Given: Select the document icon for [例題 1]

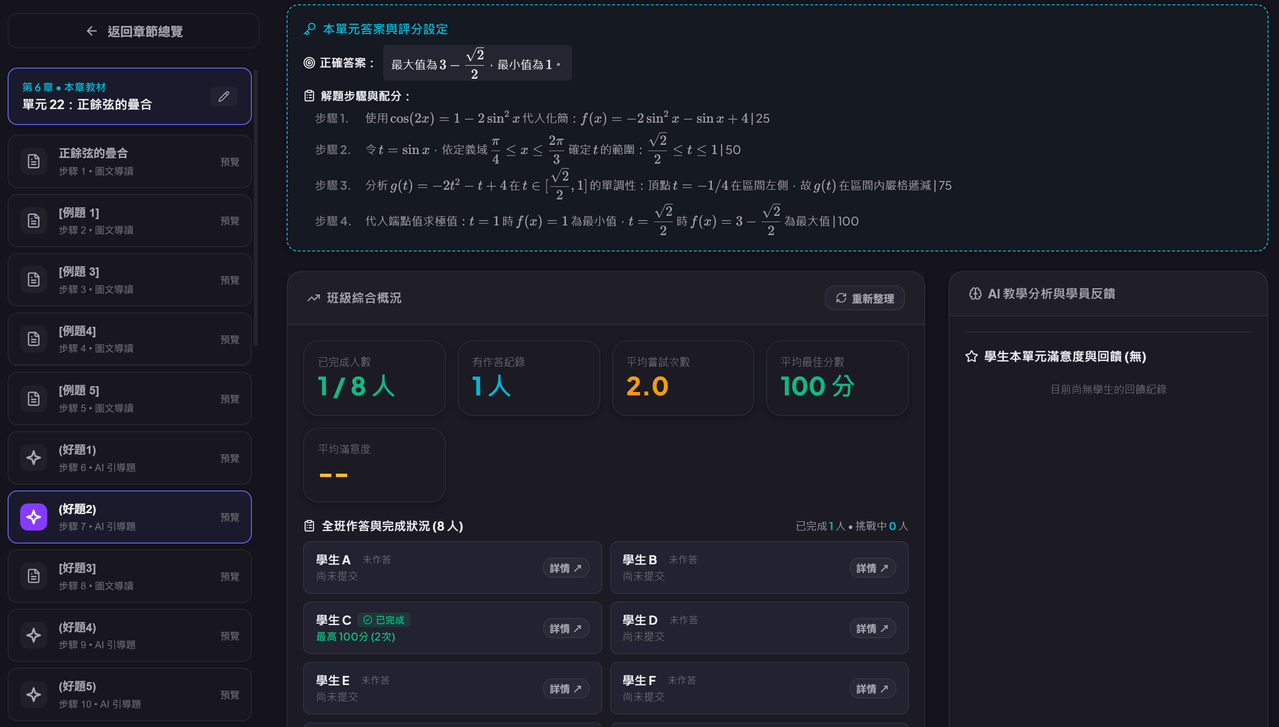Looking at the screenshot, I should 34,221.
